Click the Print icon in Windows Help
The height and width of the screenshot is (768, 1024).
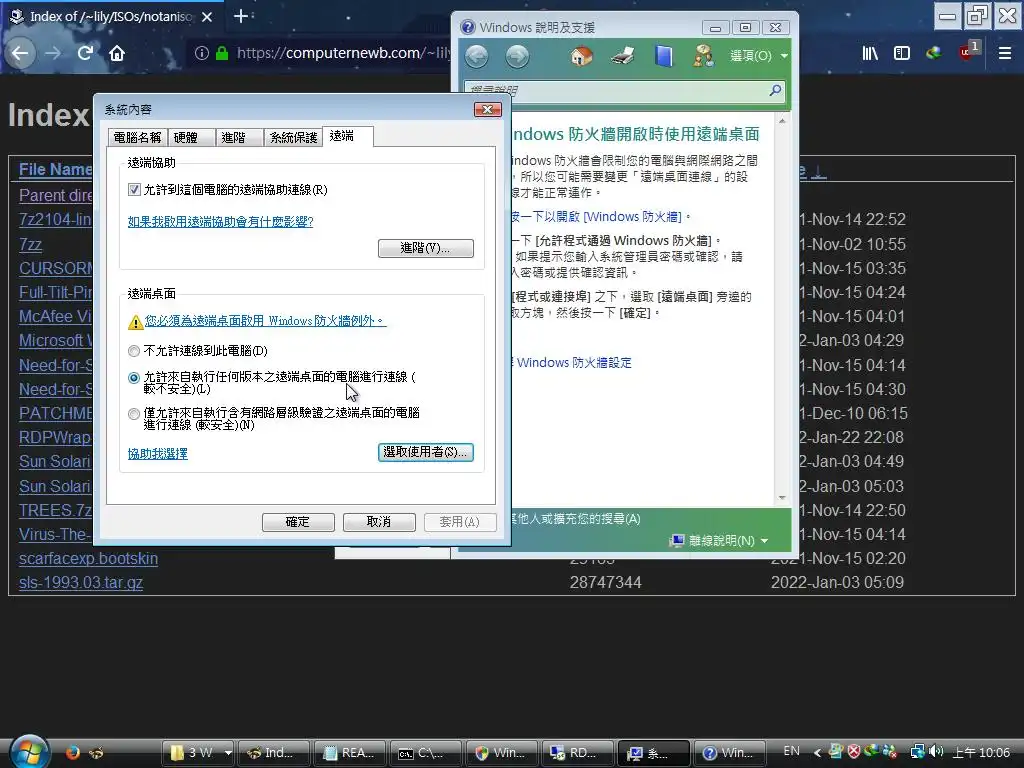(622, 56)
